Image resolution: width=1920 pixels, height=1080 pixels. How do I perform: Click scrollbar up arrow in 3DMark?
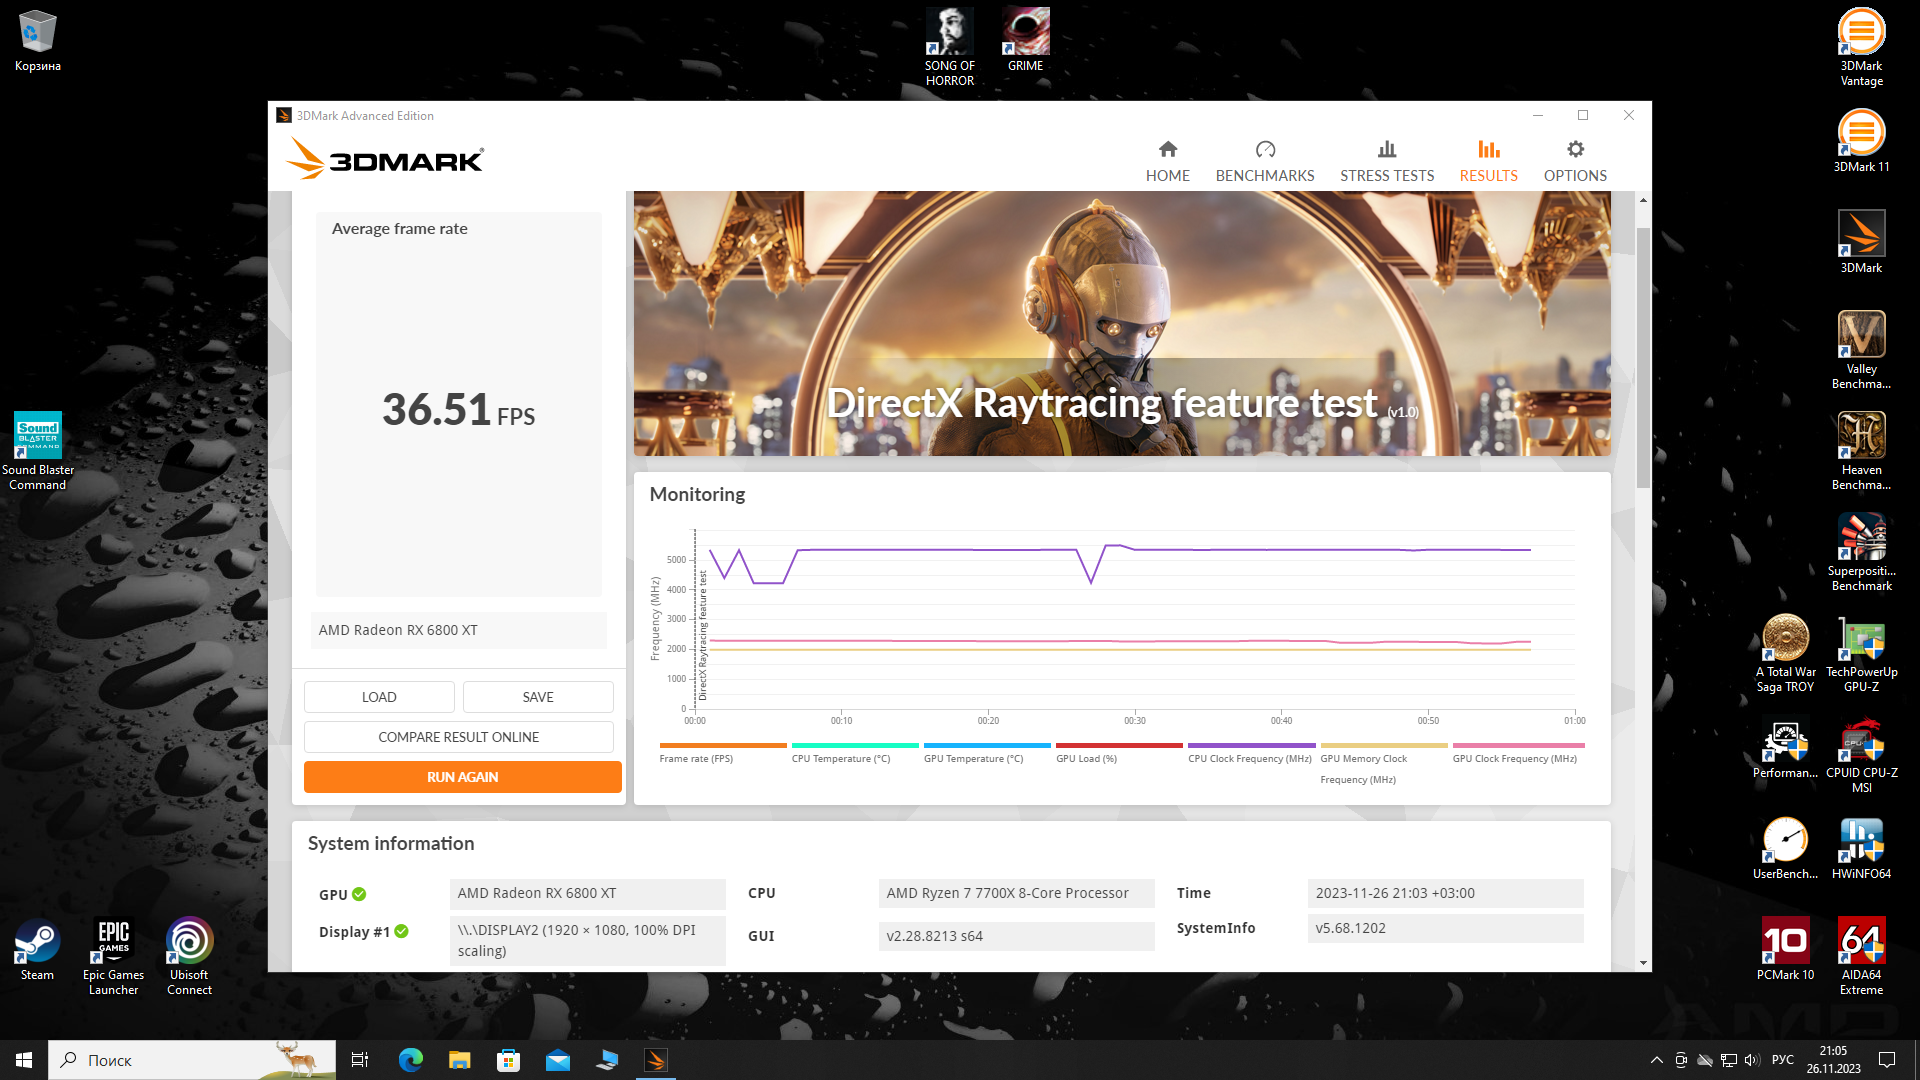coord(1643,201)
